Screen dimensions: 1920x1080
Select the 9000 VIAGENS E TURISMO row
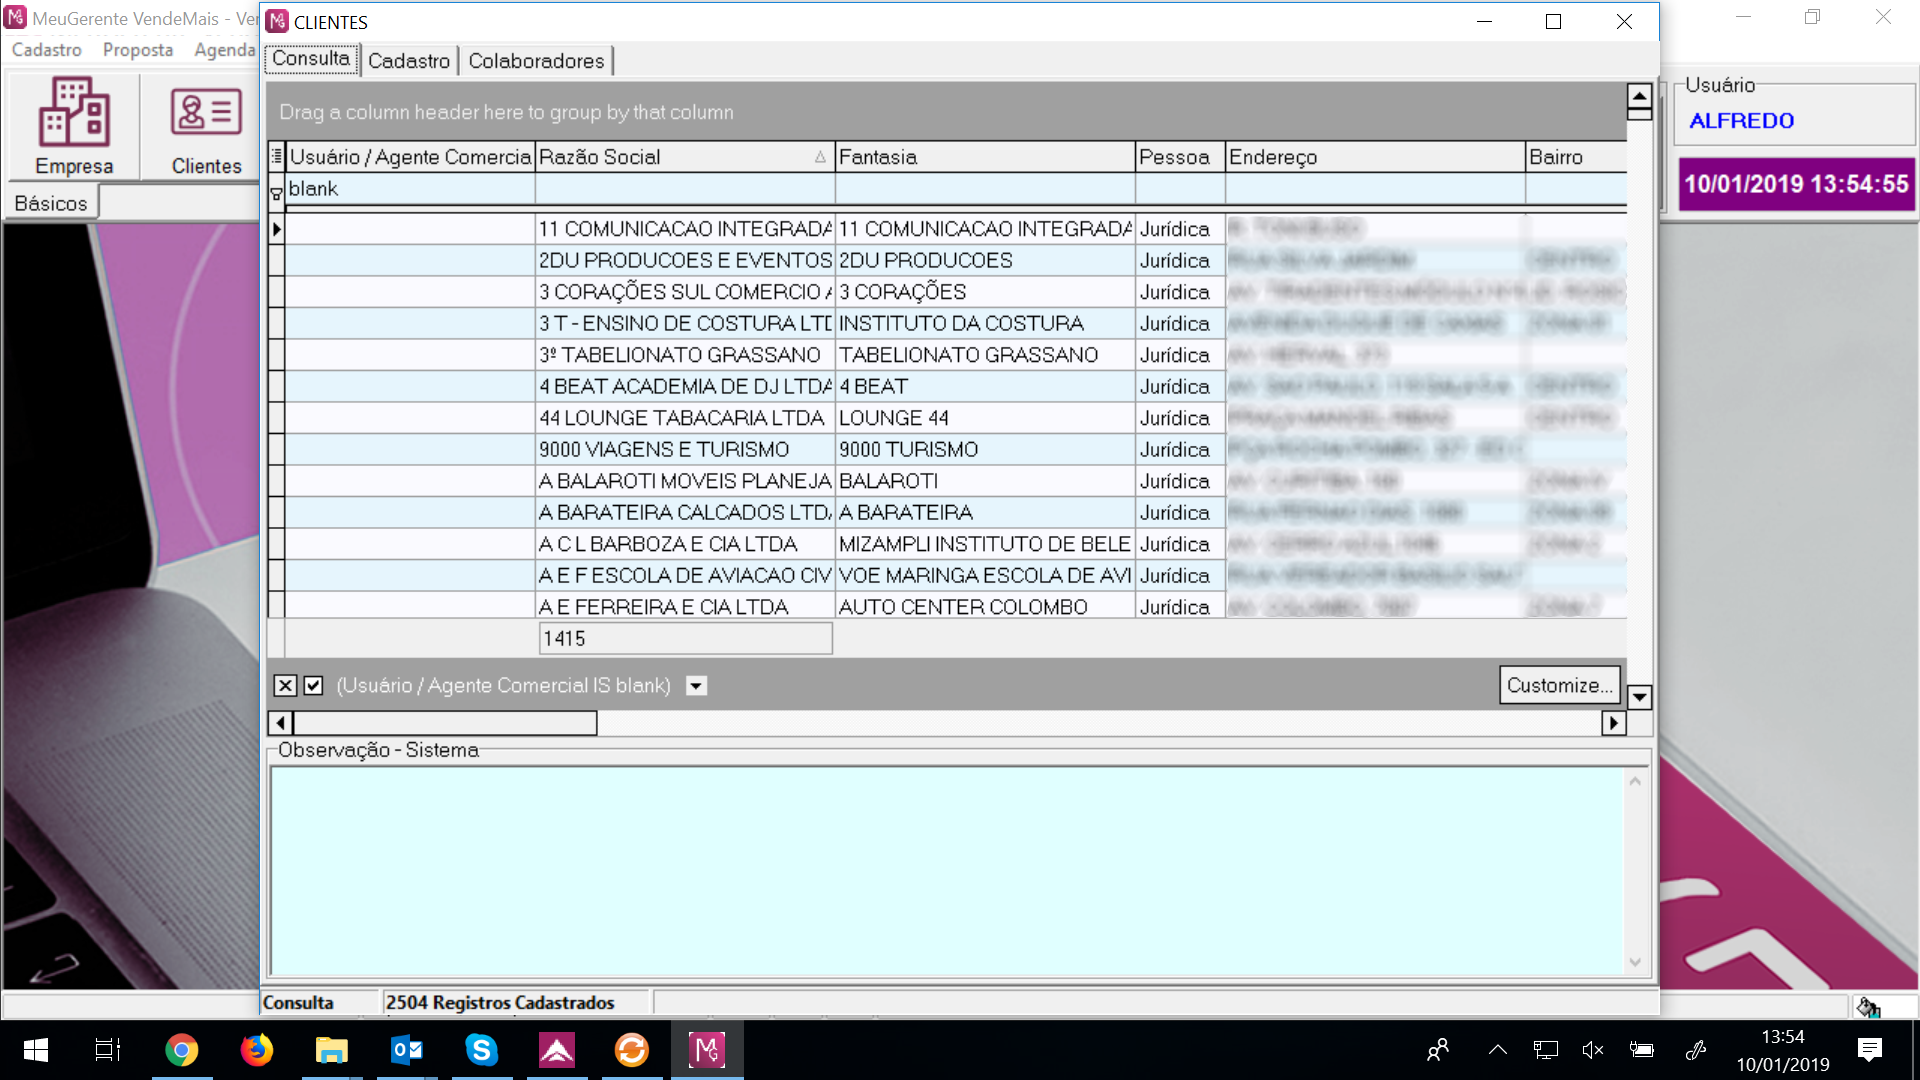click(685, 449)
